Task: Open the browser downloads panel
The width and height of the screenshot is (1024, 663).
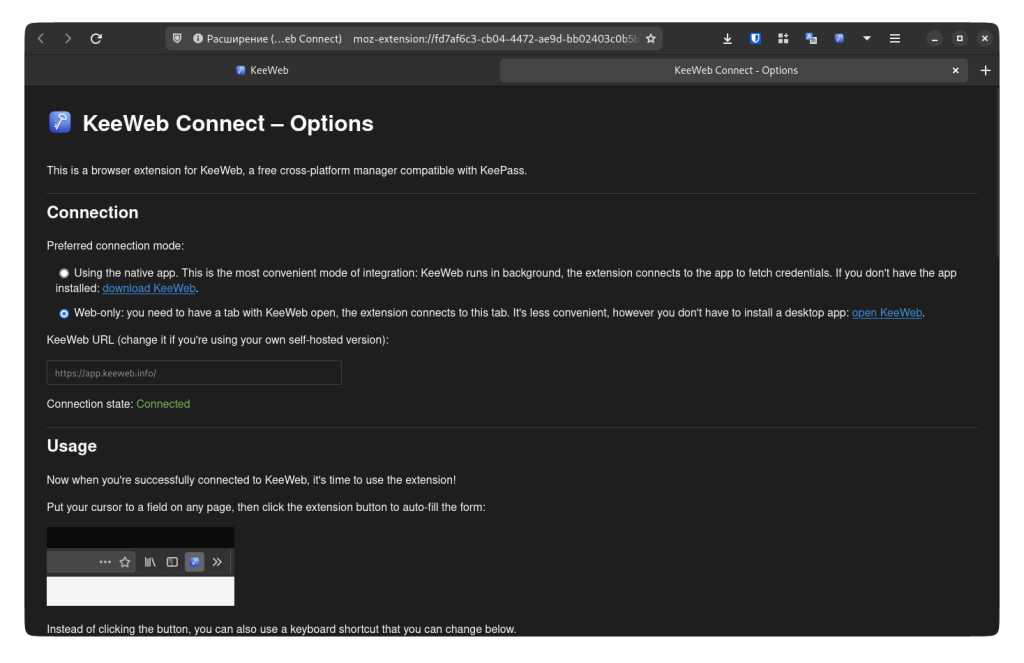Action: tap(728, 39)
